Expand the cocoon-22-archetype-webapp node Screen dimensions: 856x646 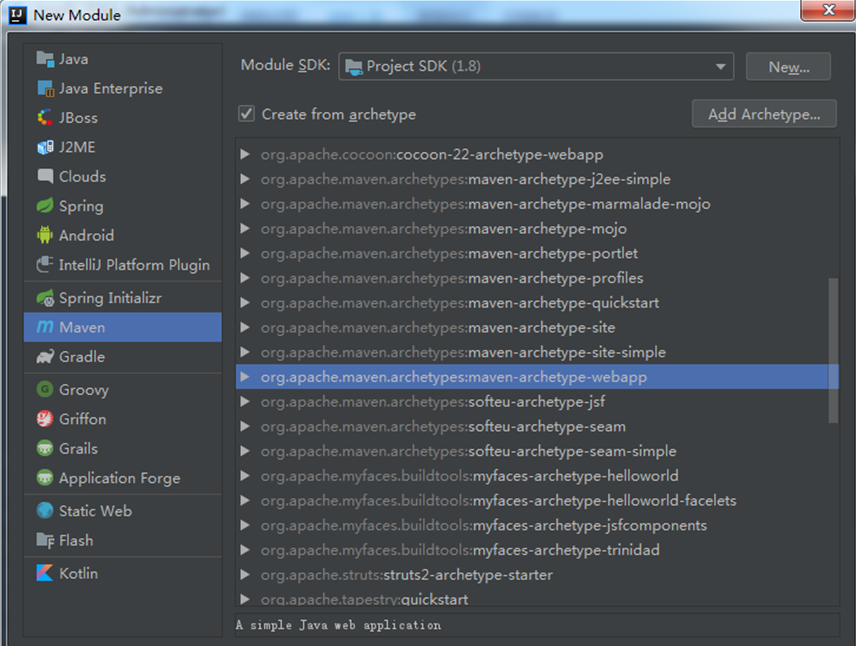pyautogui.click(x=245, y=155)
